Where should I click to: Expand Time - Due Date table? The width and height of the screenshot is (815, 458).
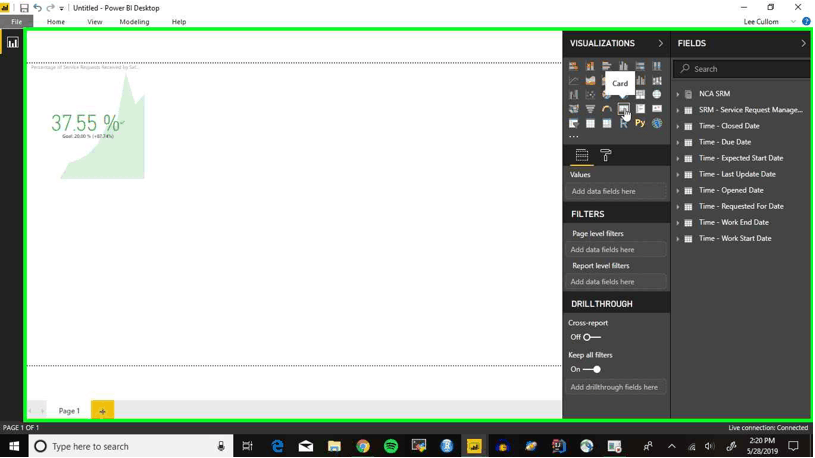click(677, 142)
